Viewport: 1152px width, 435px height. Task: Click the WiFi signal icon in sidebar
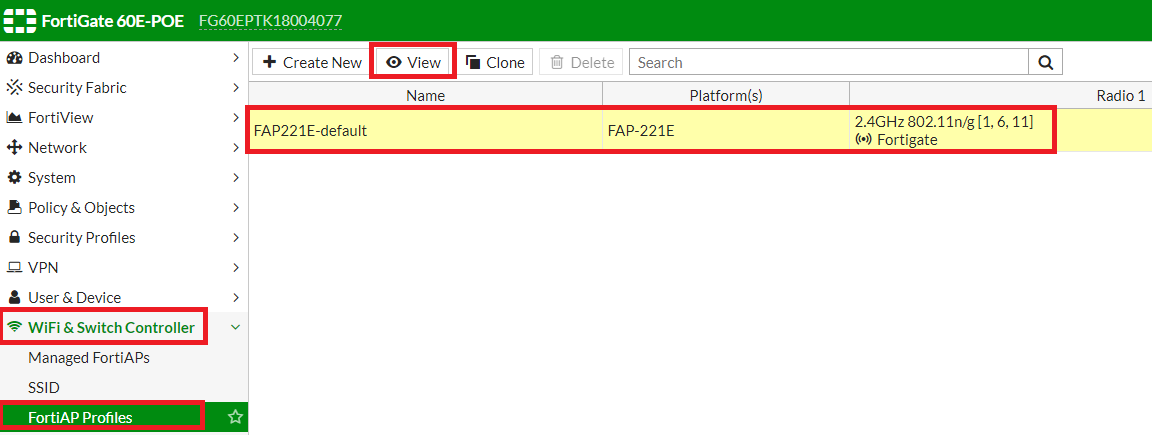pyautogui.click(x=15, y=328)
